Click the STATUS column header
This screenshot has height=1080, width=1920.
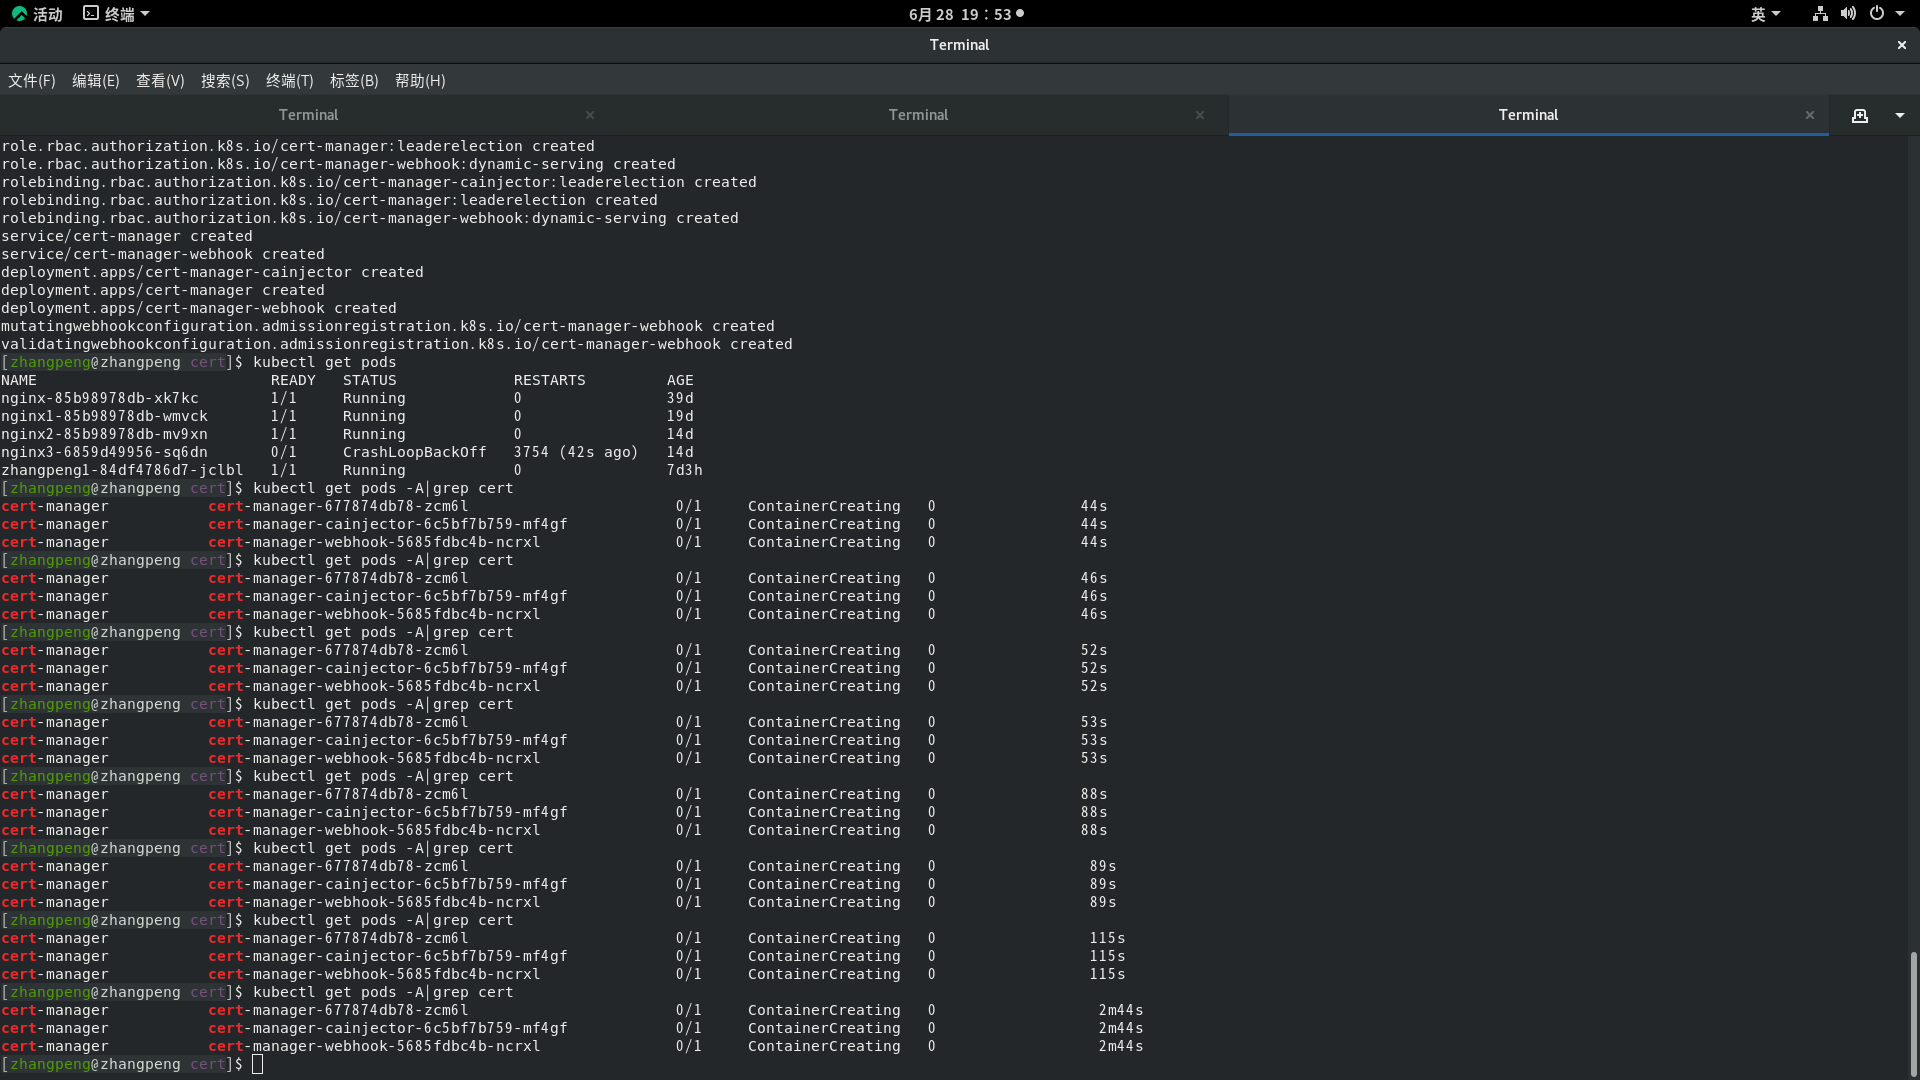[370, 380]
